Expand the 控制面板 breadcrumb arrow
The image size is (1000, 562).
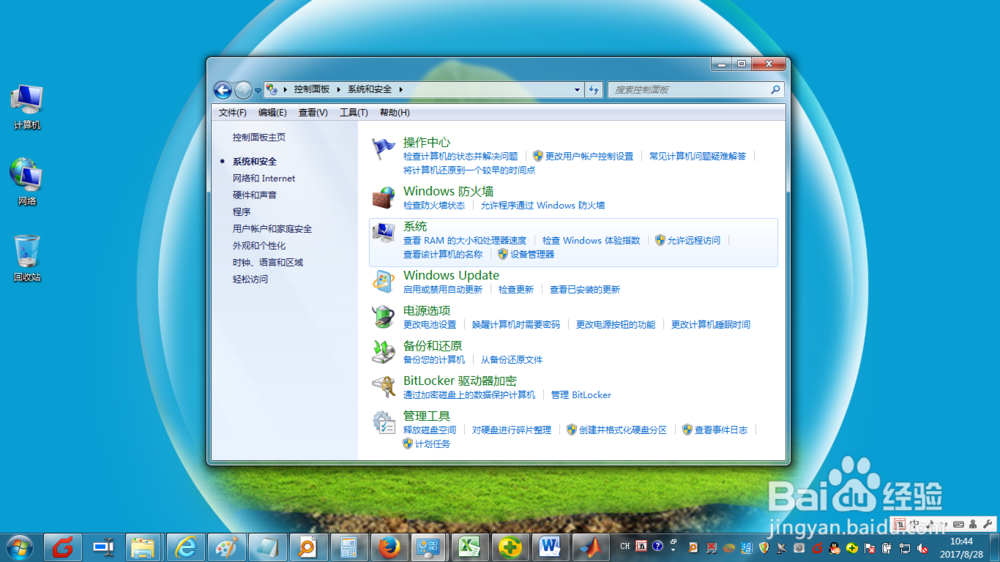pyautogui.click(x=339, y=90)
